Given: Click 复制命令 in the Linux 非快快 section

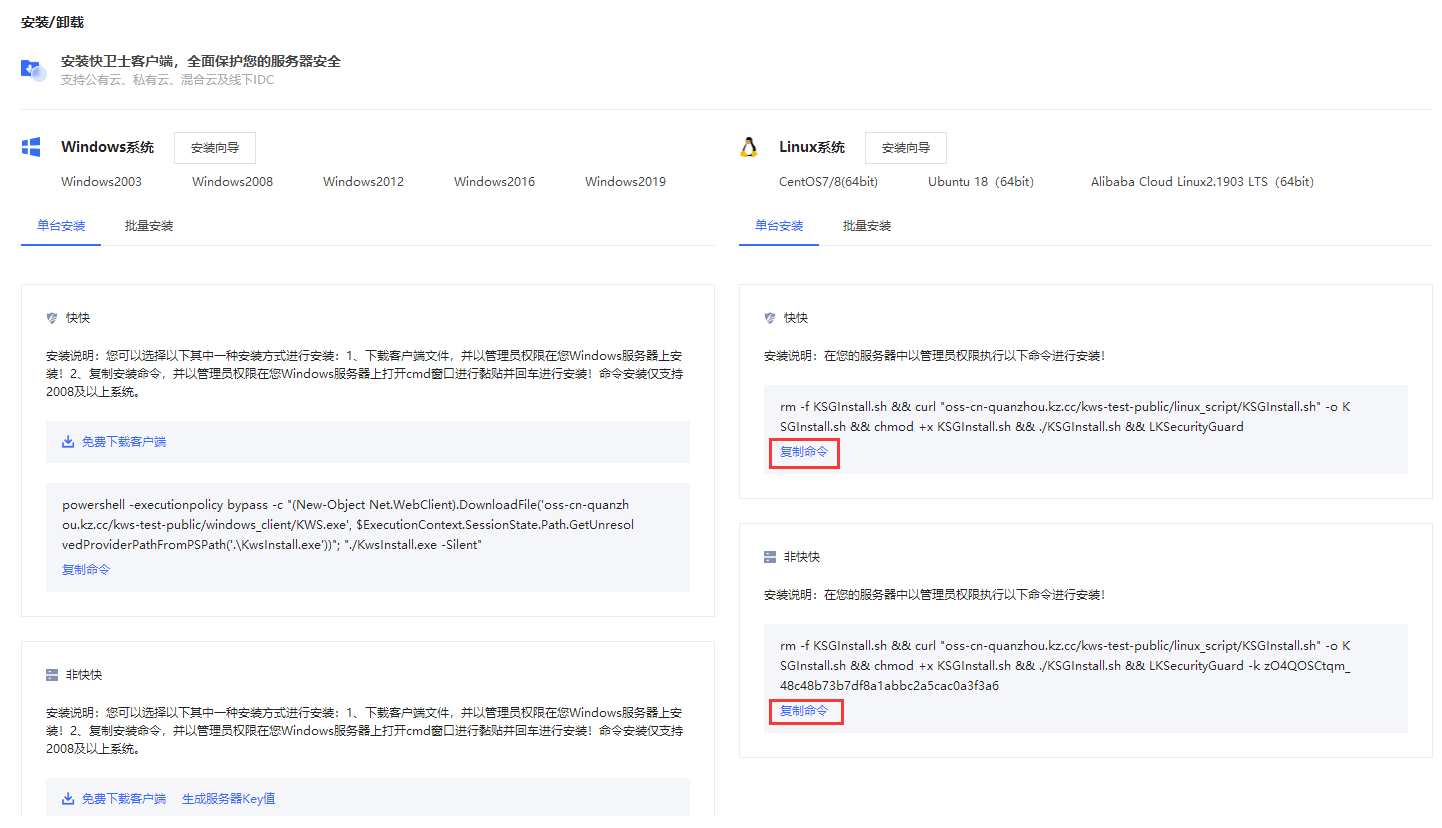Looking at the screenshot, I should (x=804, y=711).
